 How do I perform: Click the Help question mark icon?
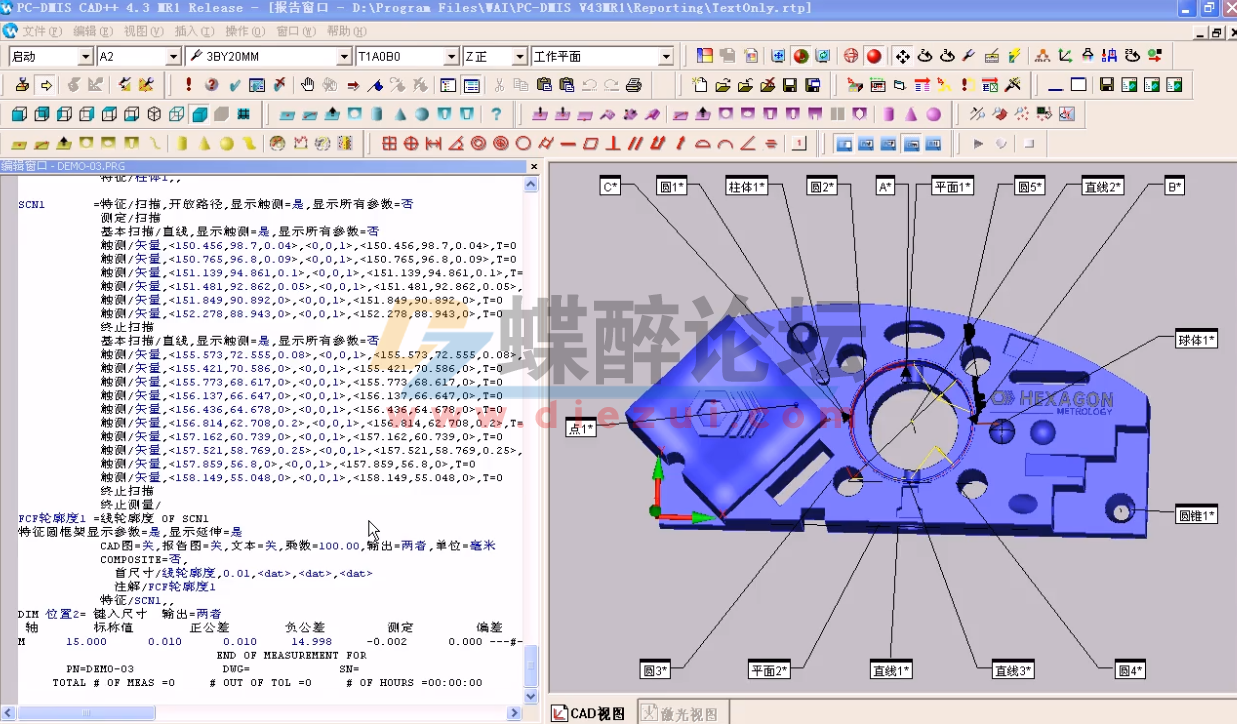coord(498,114)
